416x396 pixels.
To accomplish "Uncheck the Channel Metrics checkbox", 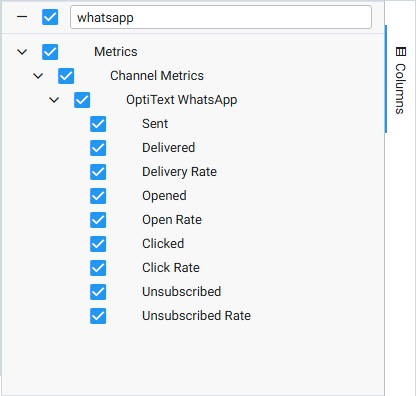I will point(66,76).
